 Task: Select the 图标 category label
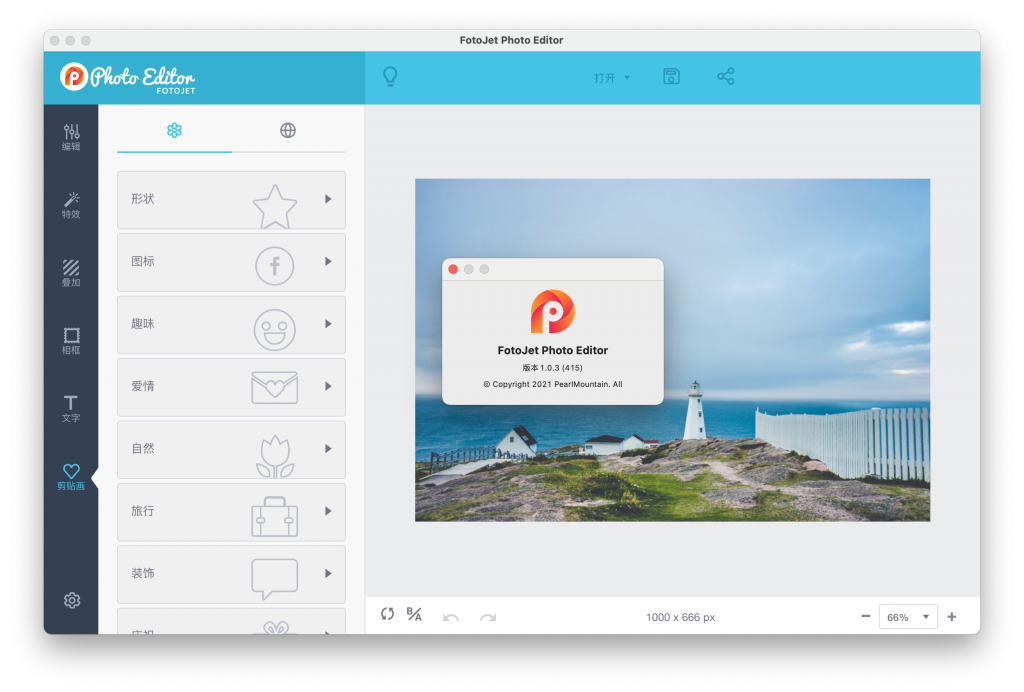[x=142, y=261]
